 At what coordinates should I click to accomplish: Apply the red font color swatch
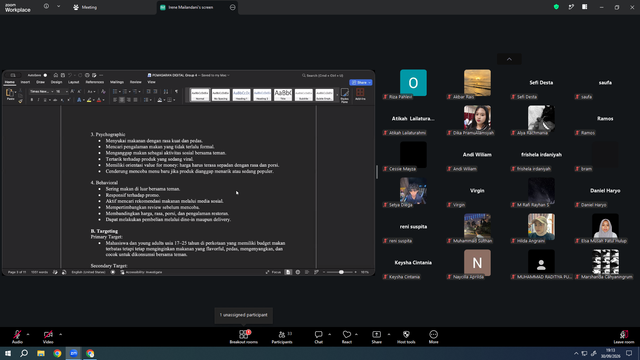coord(99,100)
